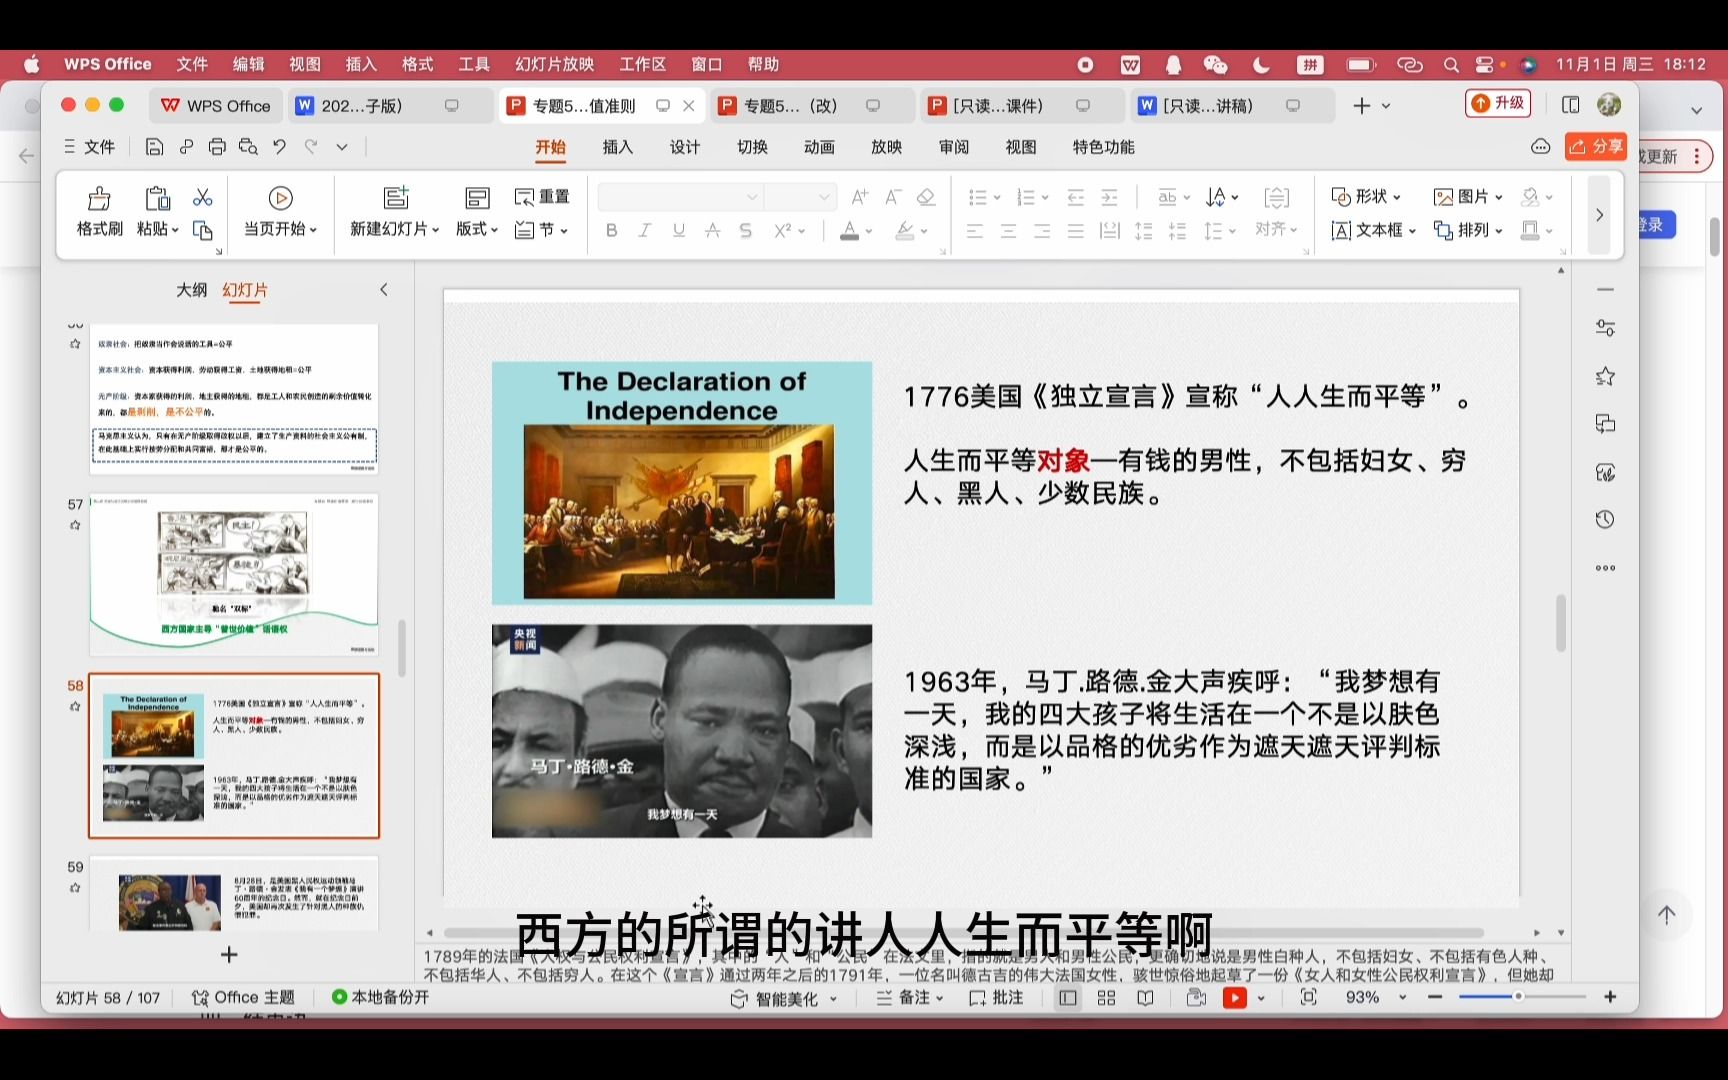
Task: Switch to Reading view book icon
Action: click(x=1145, y=998)
